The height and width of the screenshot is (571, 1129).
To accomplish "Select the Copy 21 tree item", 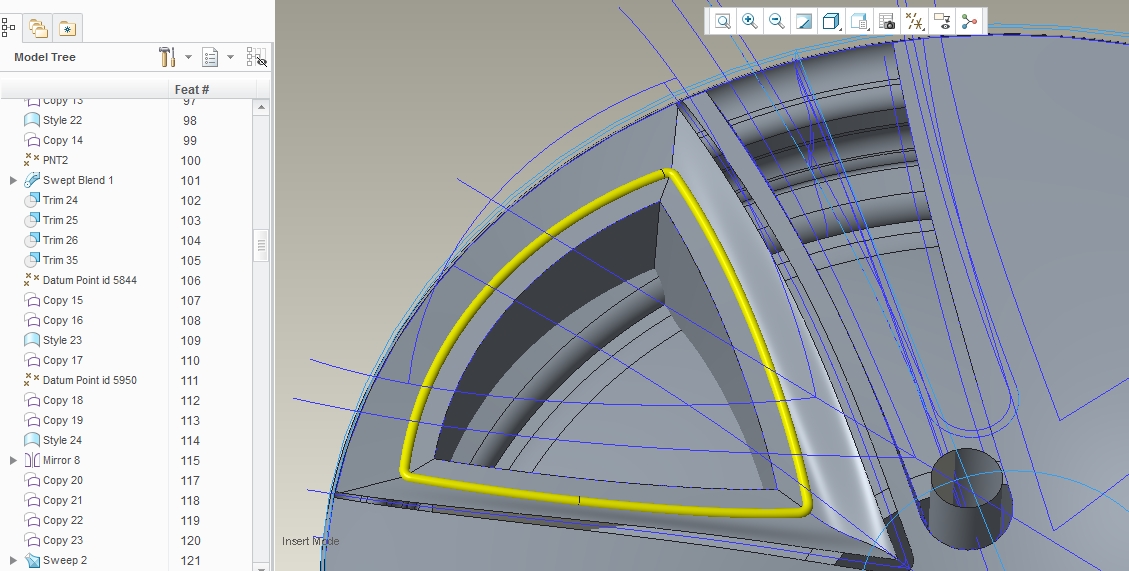I will coord(63,500).
